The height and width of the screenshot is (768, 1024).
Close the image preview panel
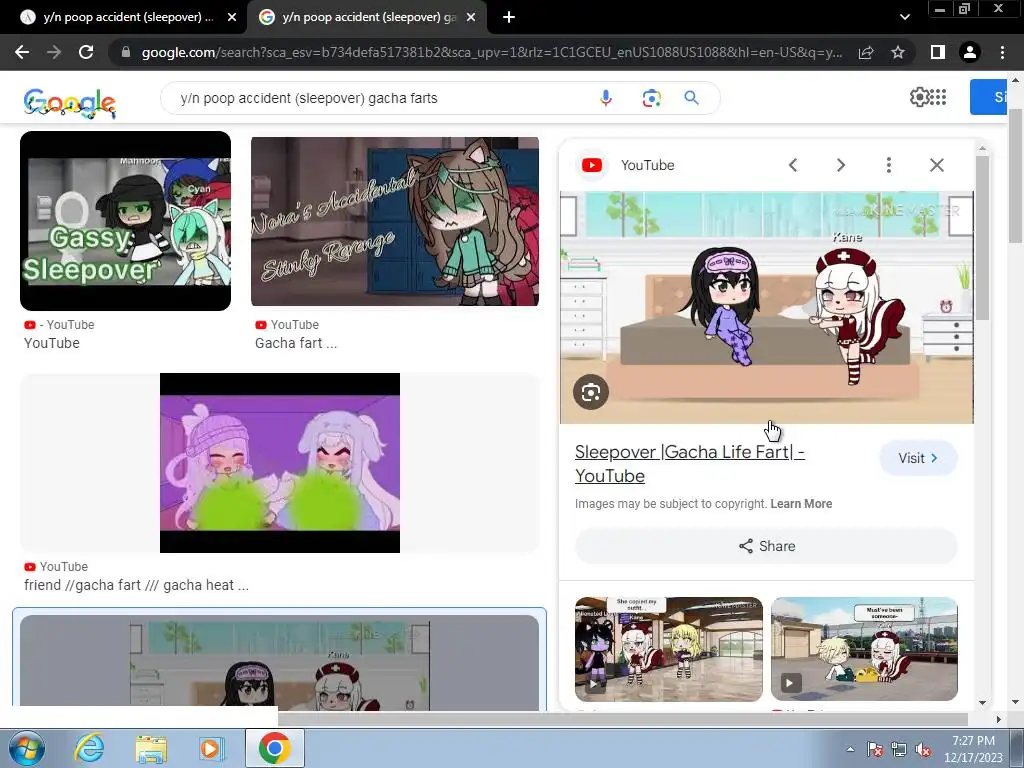pyautogui.click(x=936, y=165)
